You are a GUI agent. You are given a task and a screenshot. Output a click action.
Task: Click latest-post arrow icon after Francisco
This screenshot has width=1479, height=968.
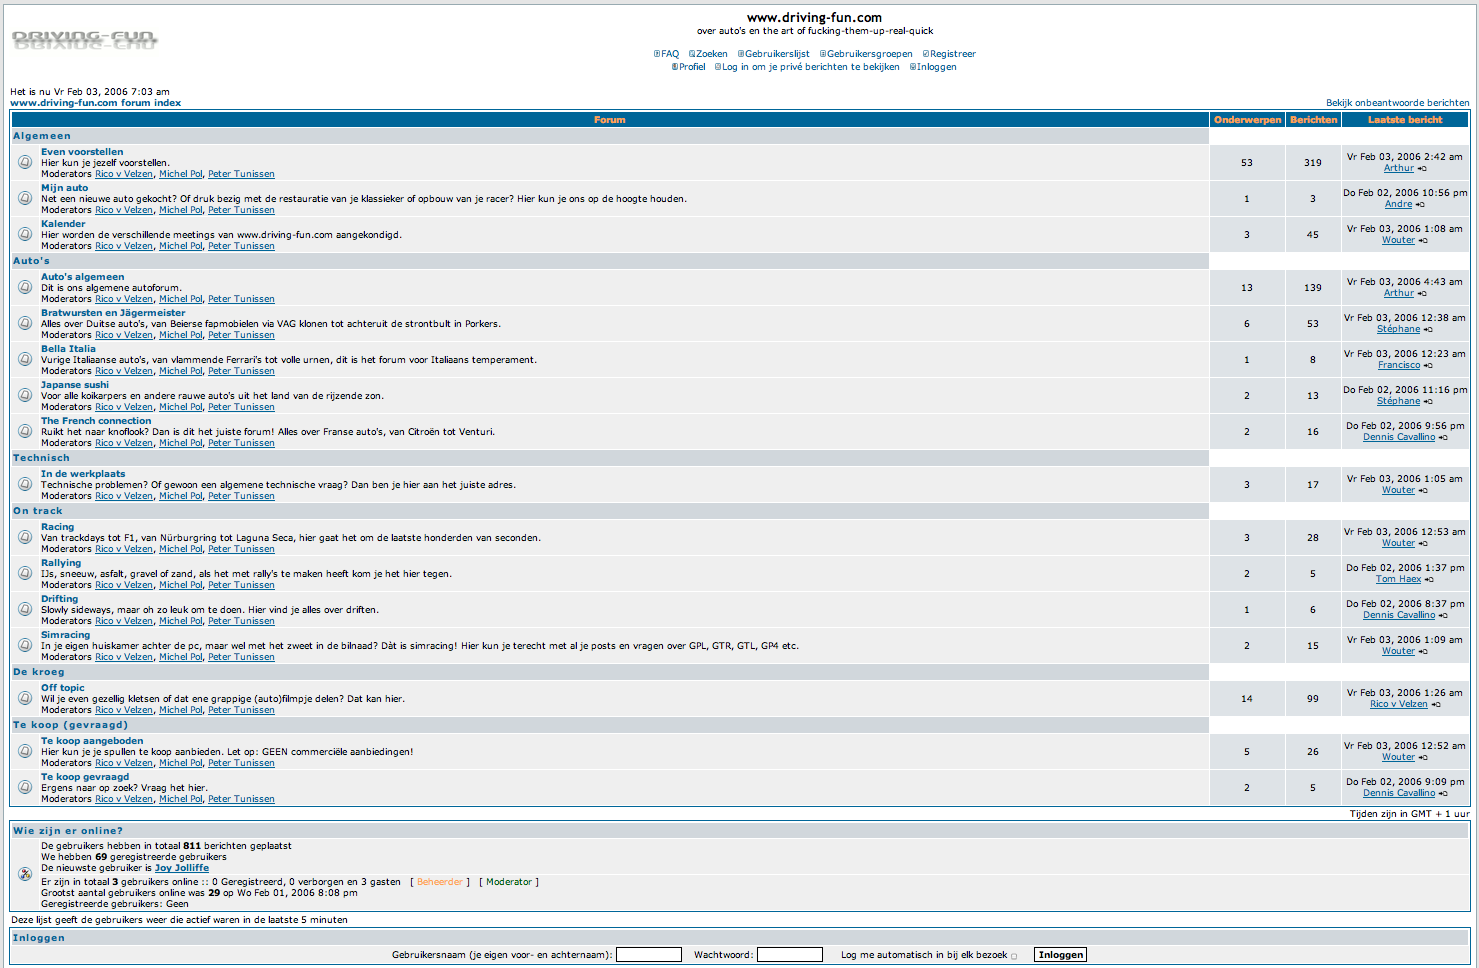[1428, 366]
